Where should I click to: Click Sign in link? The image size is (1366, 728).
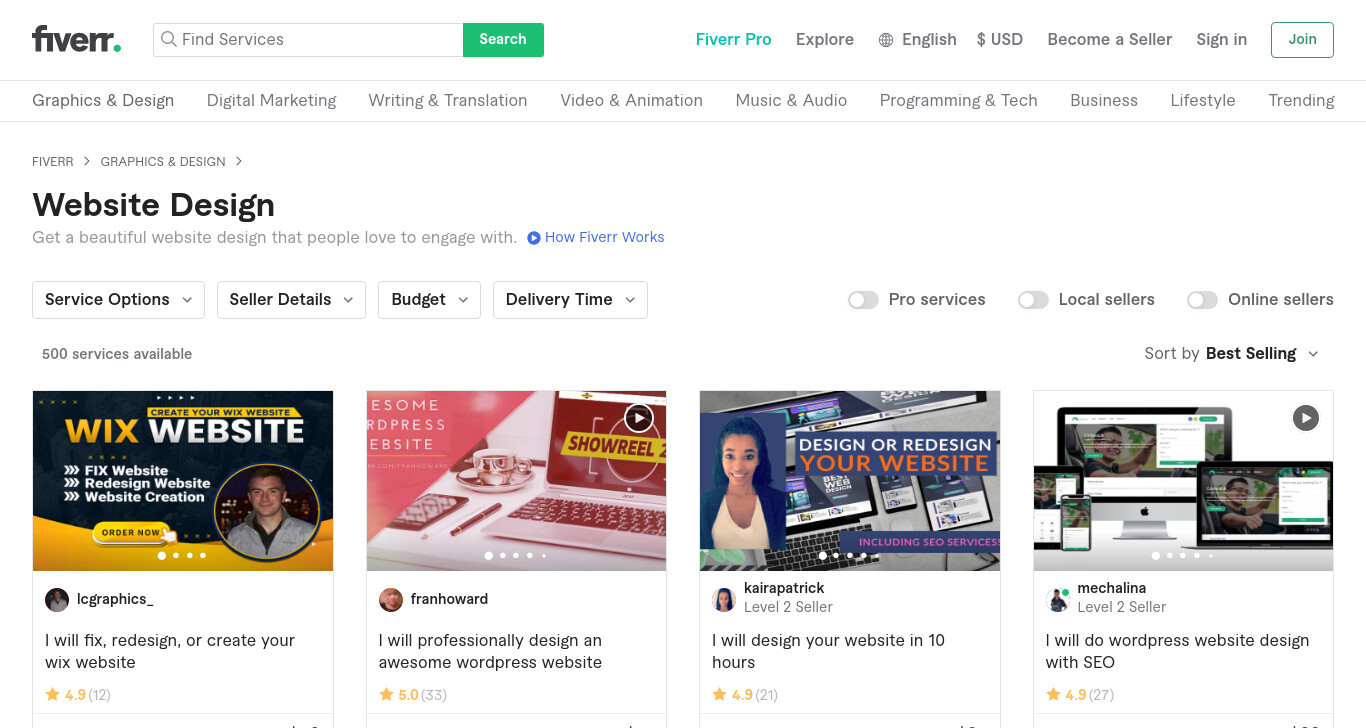[x=1221, y=40]
